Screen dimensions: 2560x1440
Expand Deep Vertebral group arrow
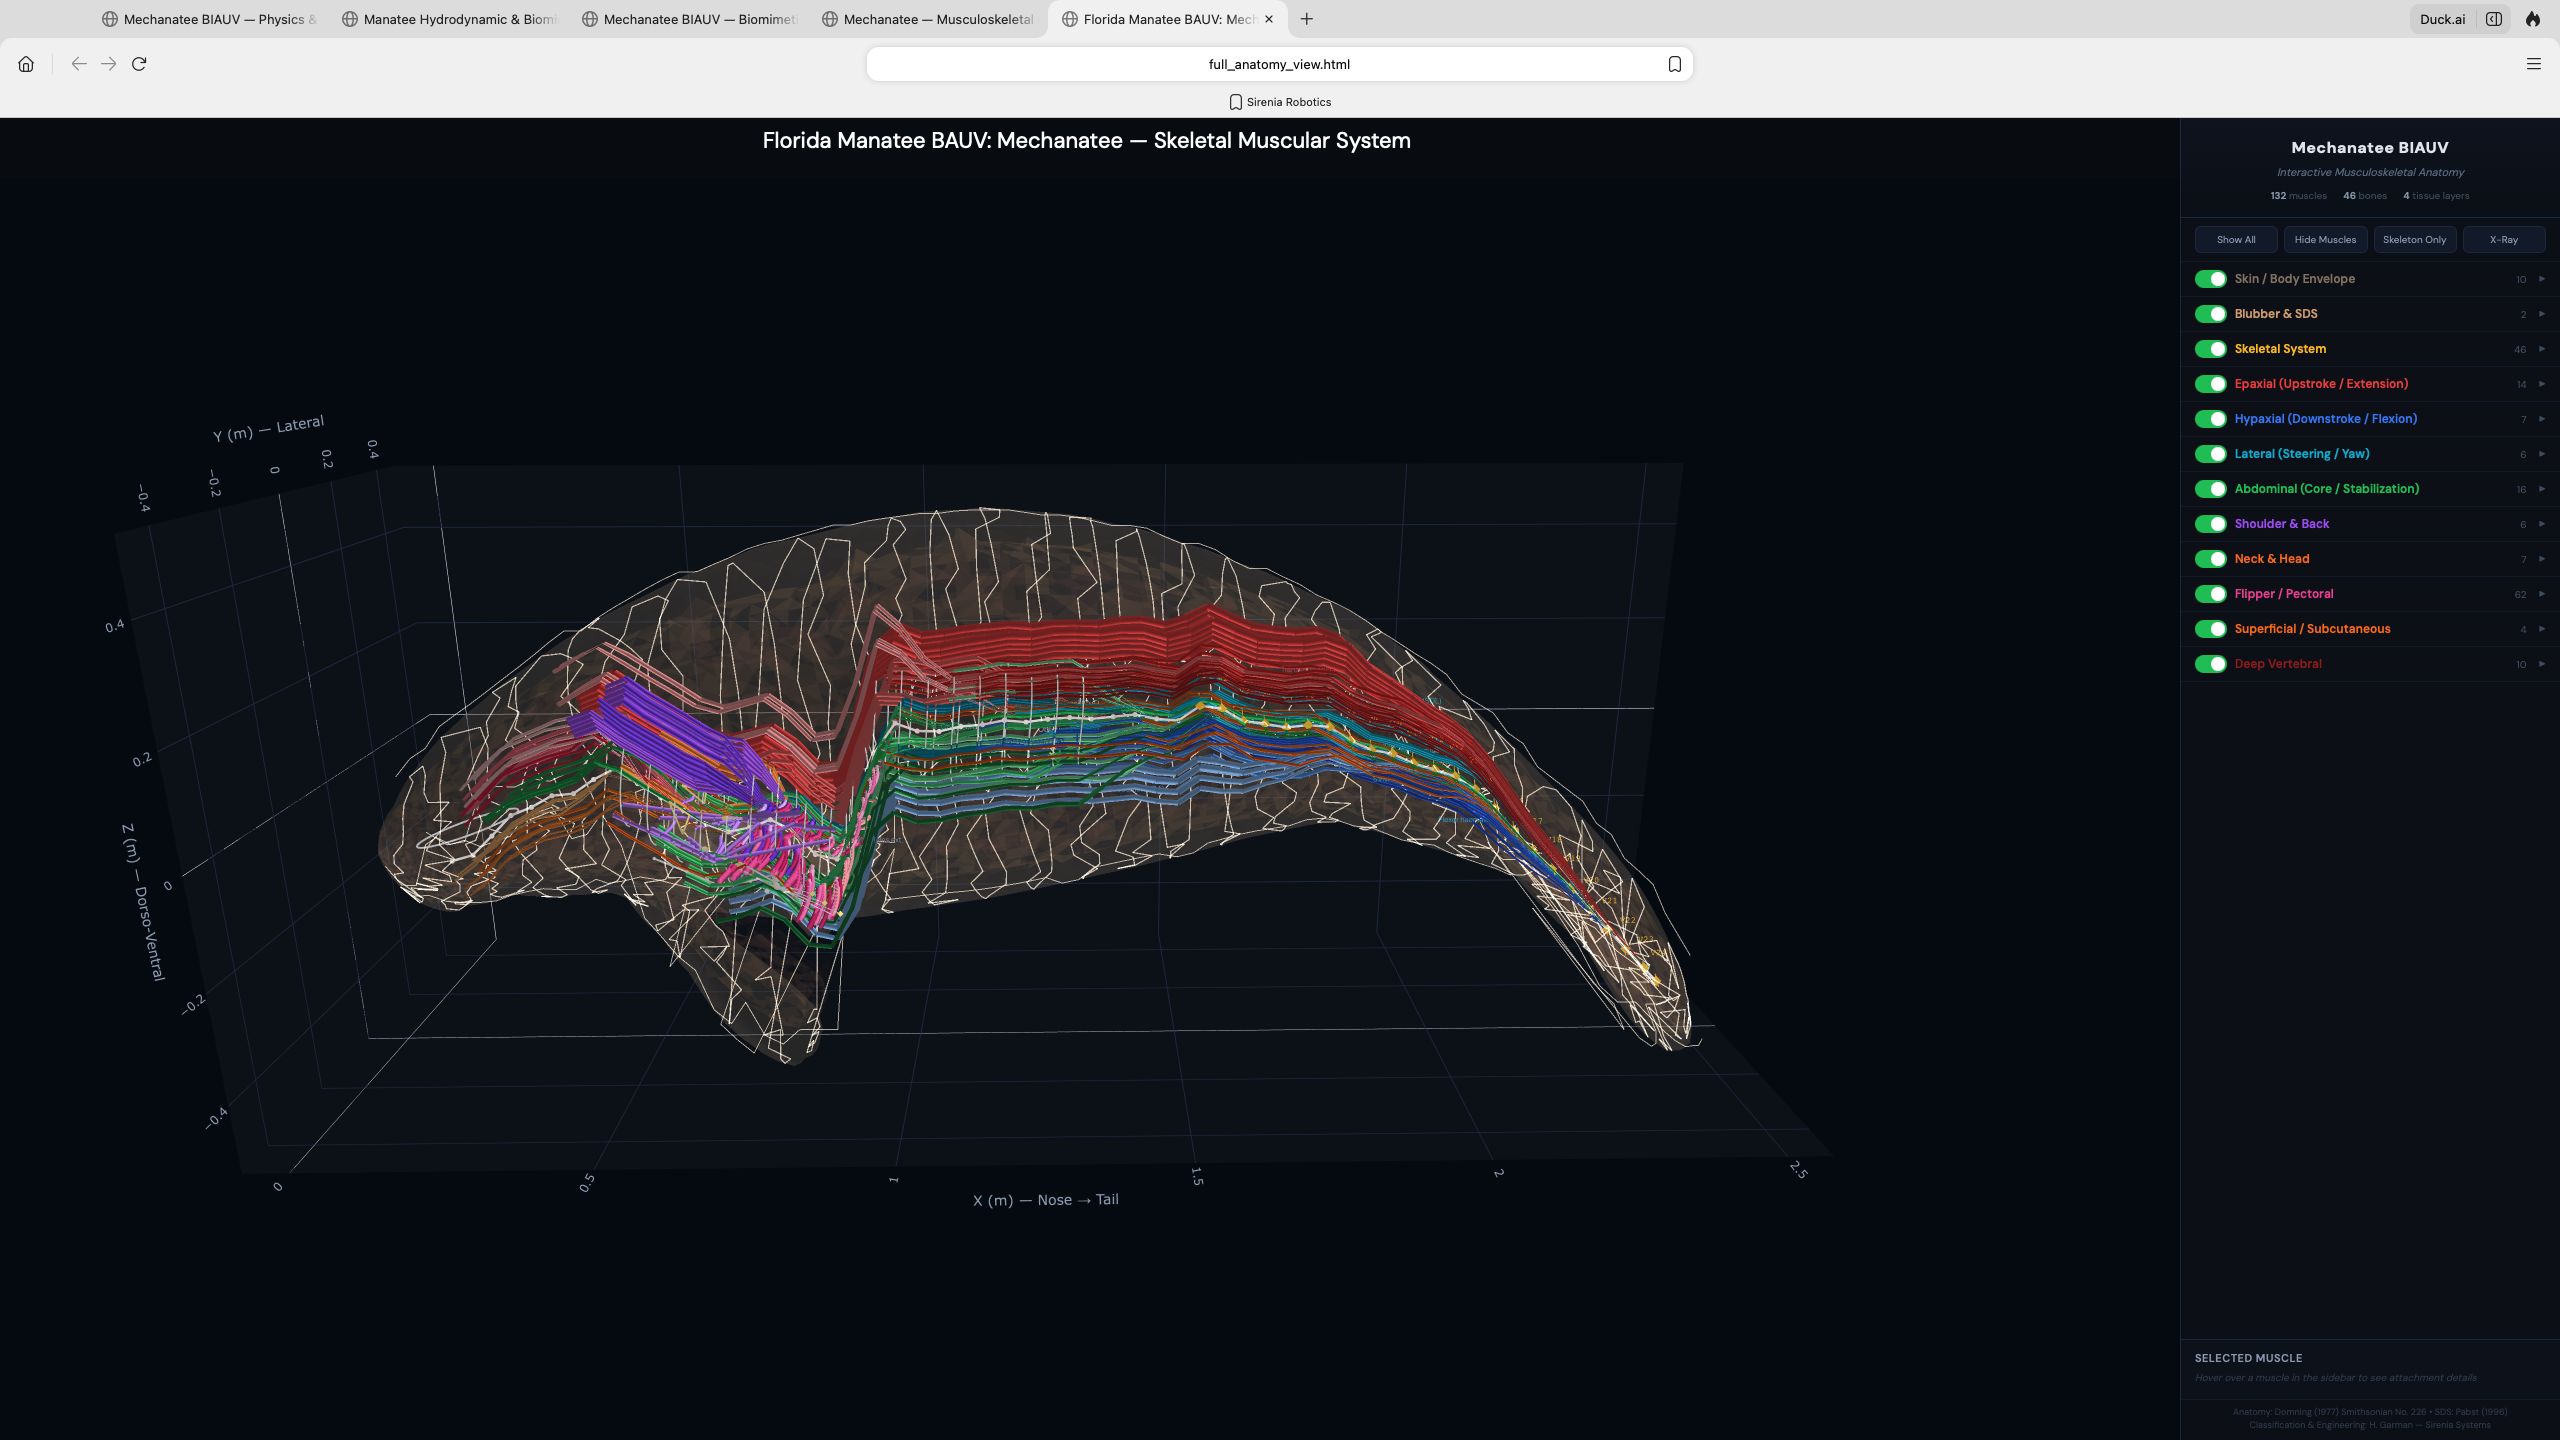[2541, 664]
